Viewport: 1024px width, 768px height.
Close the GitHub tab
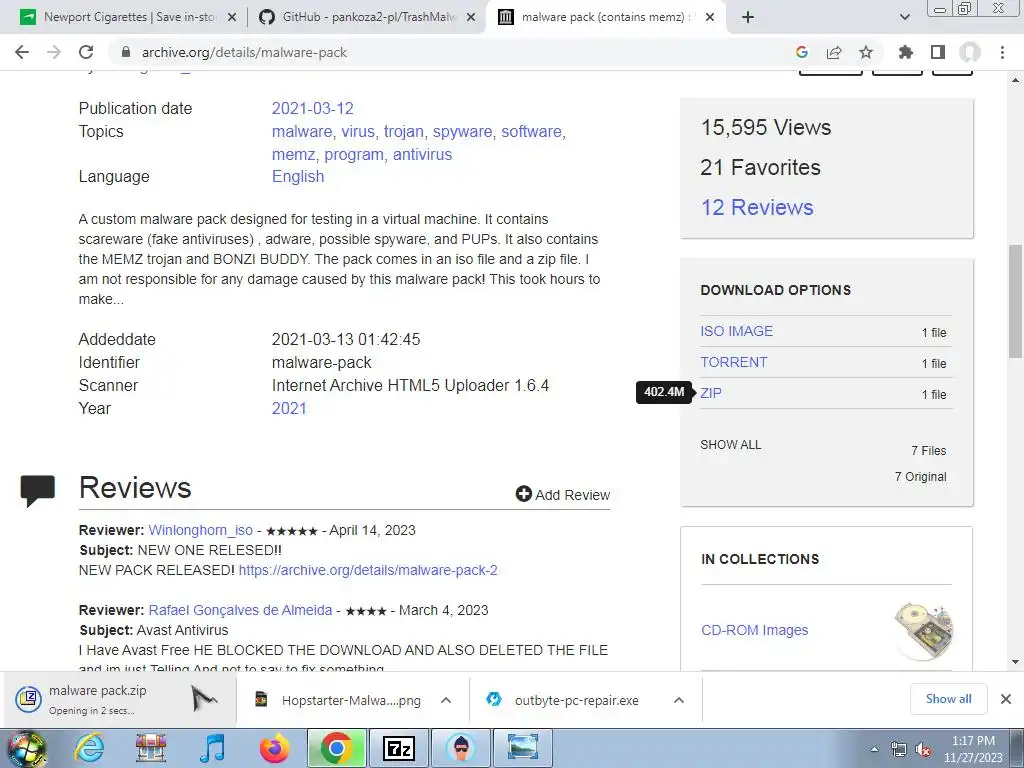tap(471, 17)
